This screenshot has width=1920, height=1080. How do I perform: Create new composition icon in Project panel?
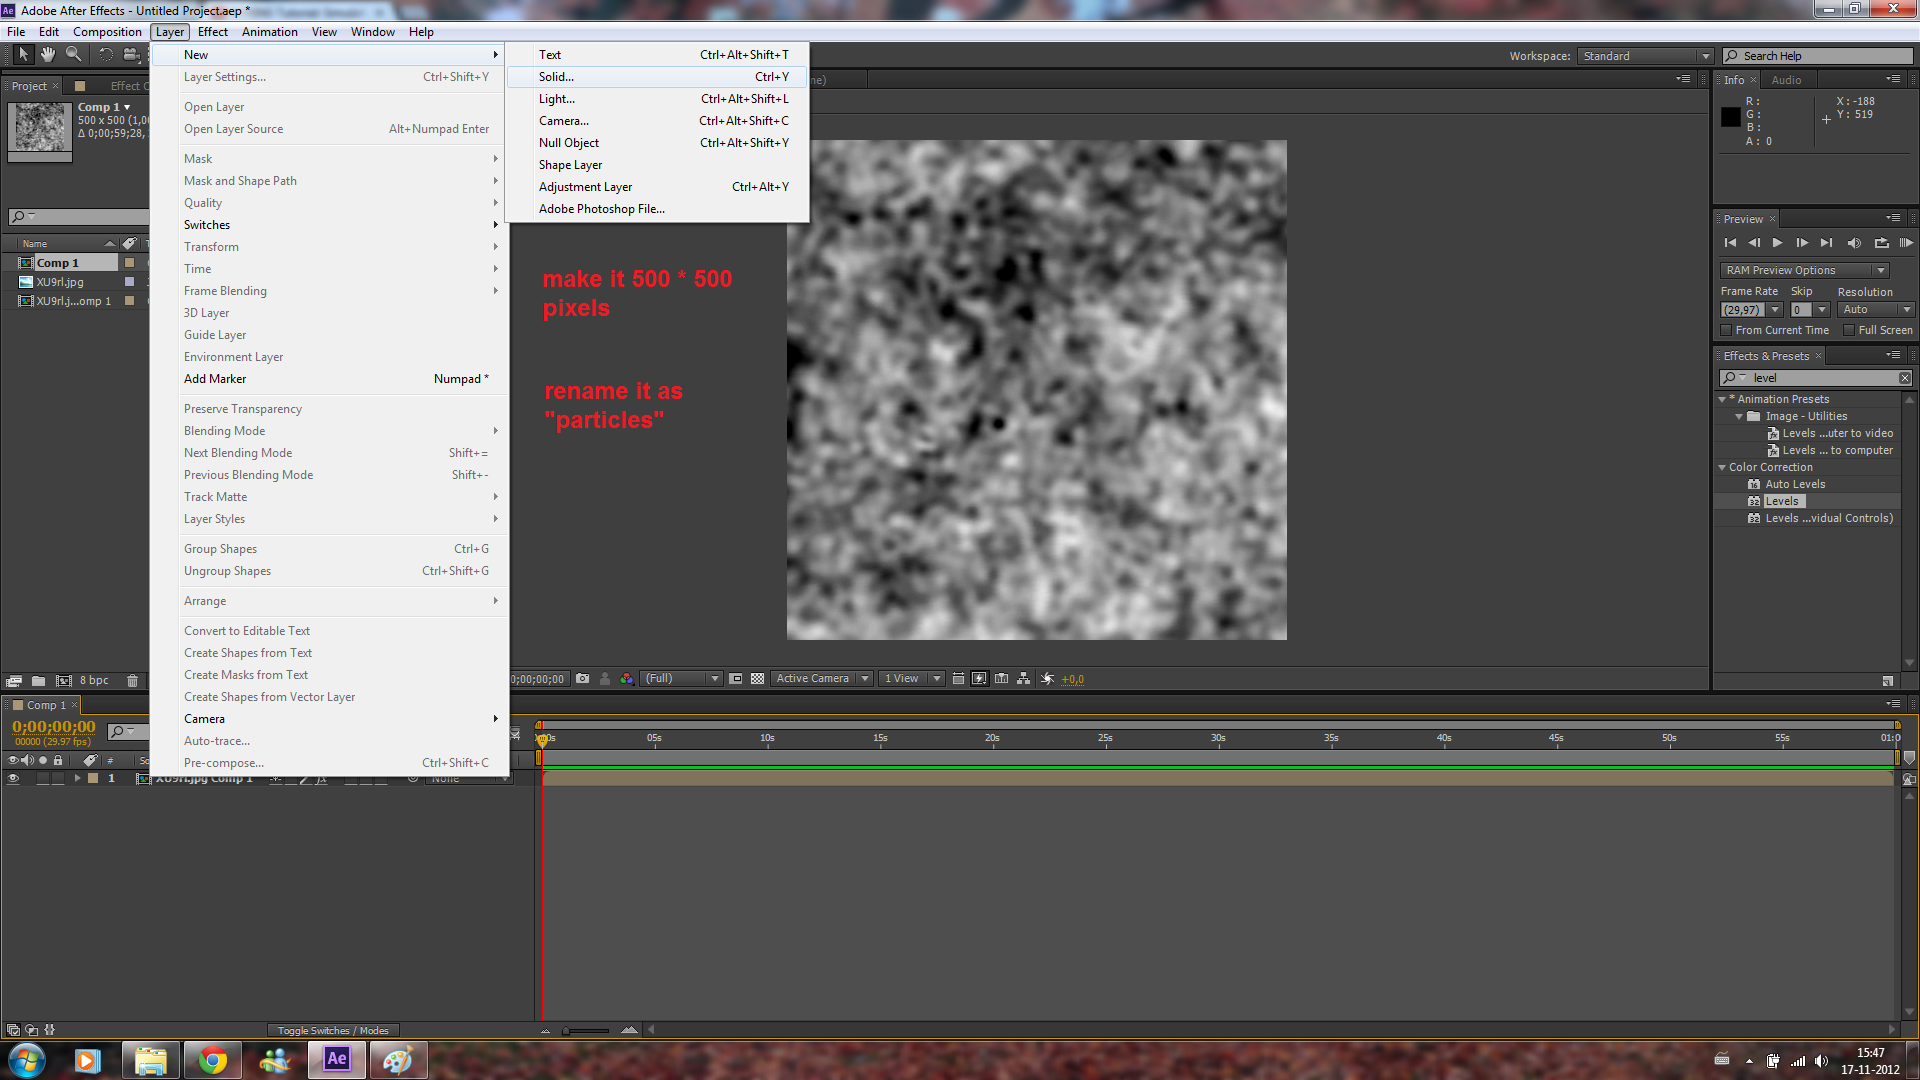[x=63, y=680]
